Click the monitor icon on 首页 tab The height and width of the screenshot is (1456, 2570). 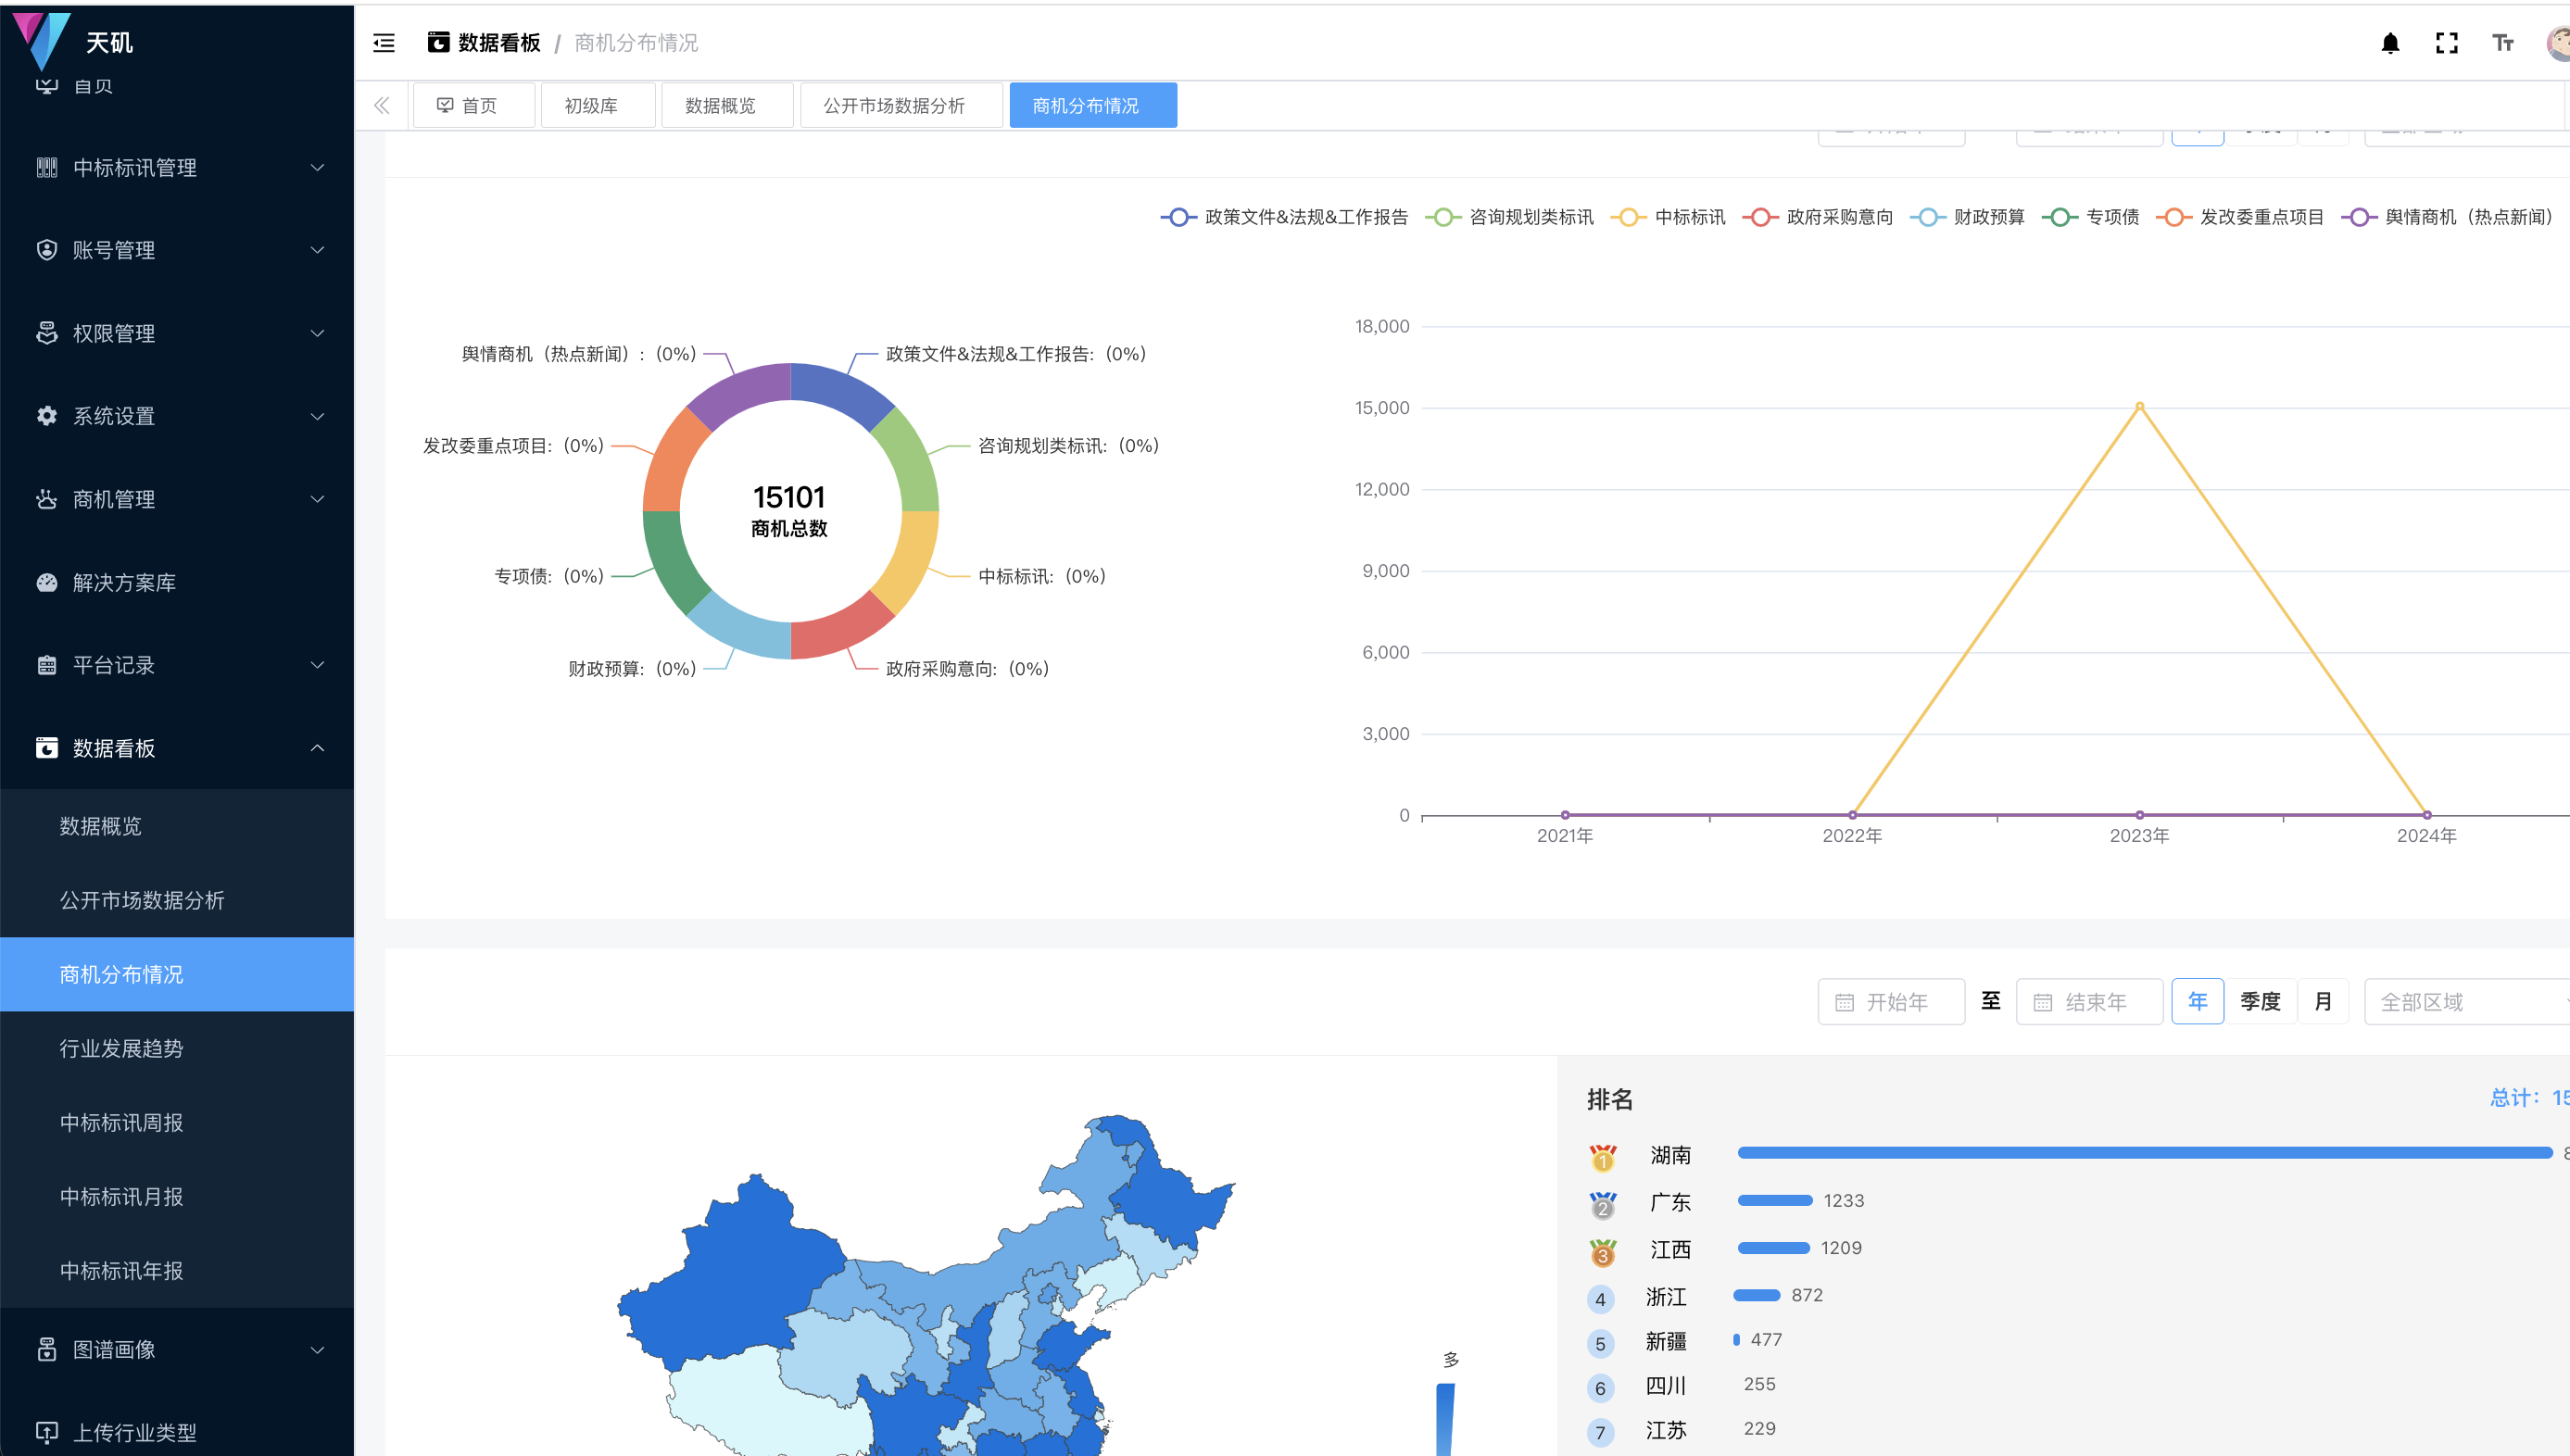[445, 105]
